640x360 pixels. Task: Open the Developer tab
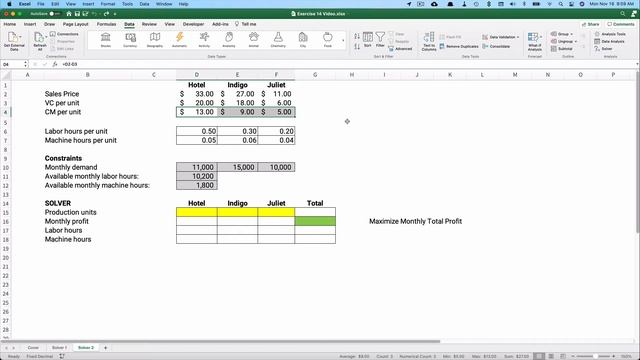[x=193, y=24]
